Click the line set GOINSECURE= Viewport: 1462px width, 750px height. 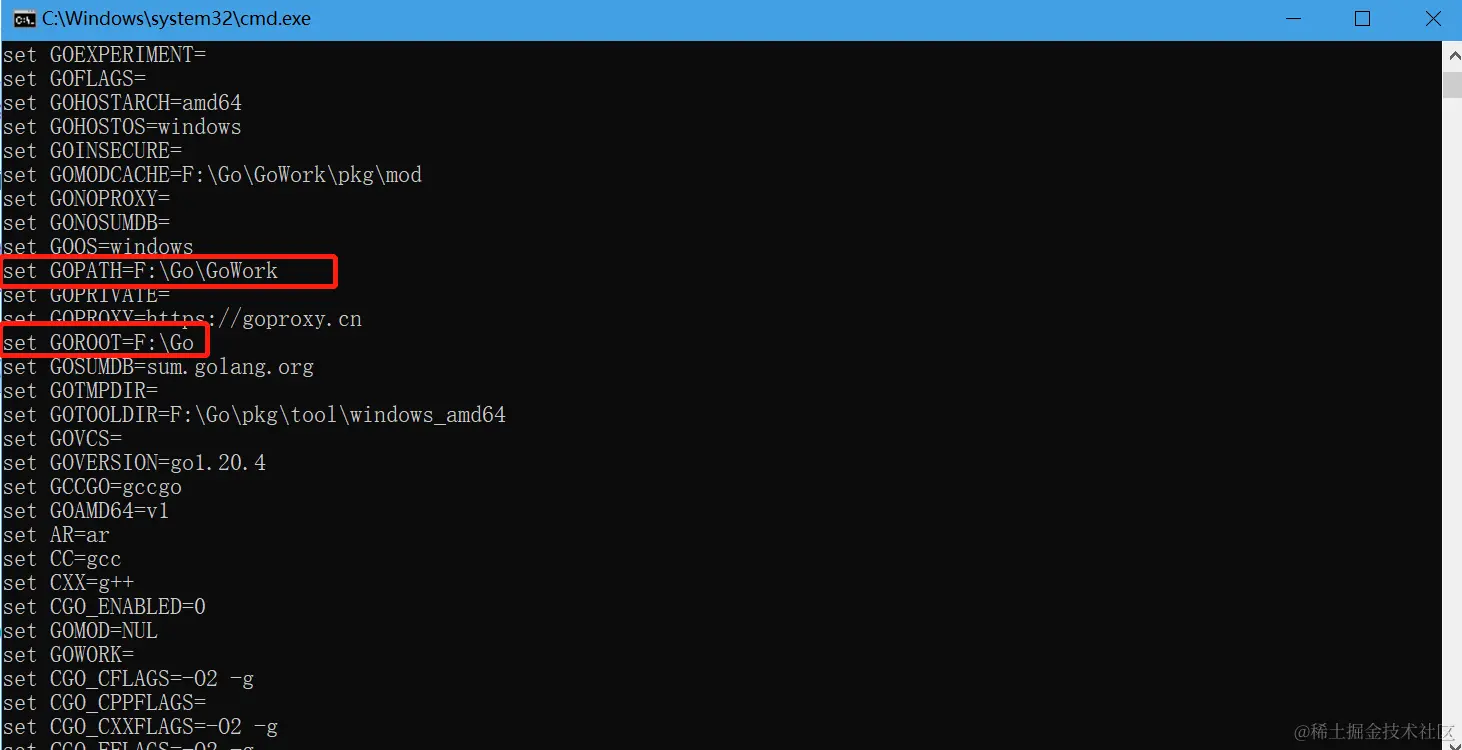(x=92, y=151)
